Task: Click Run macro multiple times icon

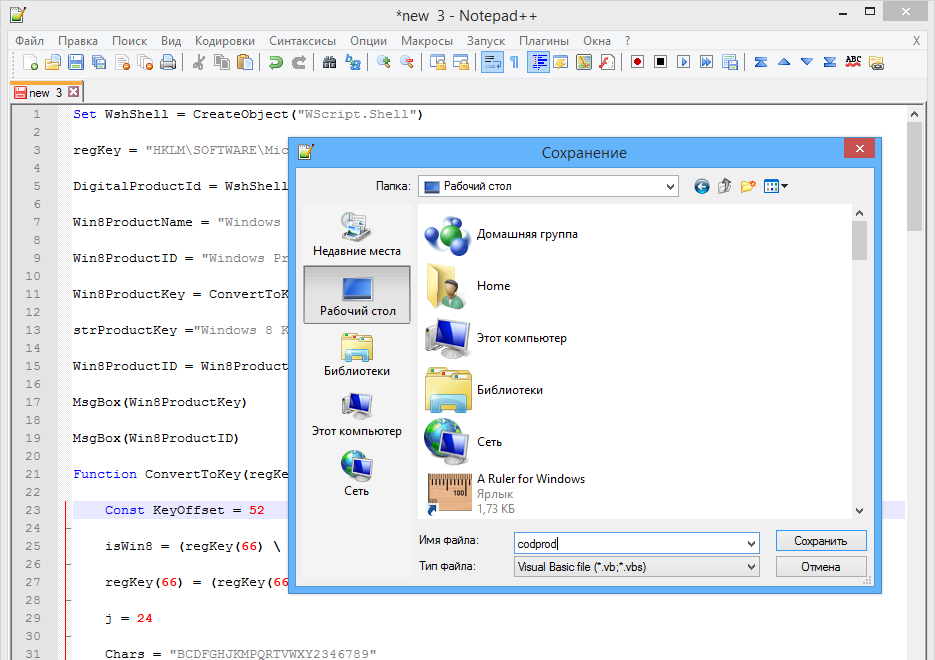Action: click(x=707, y=62)
